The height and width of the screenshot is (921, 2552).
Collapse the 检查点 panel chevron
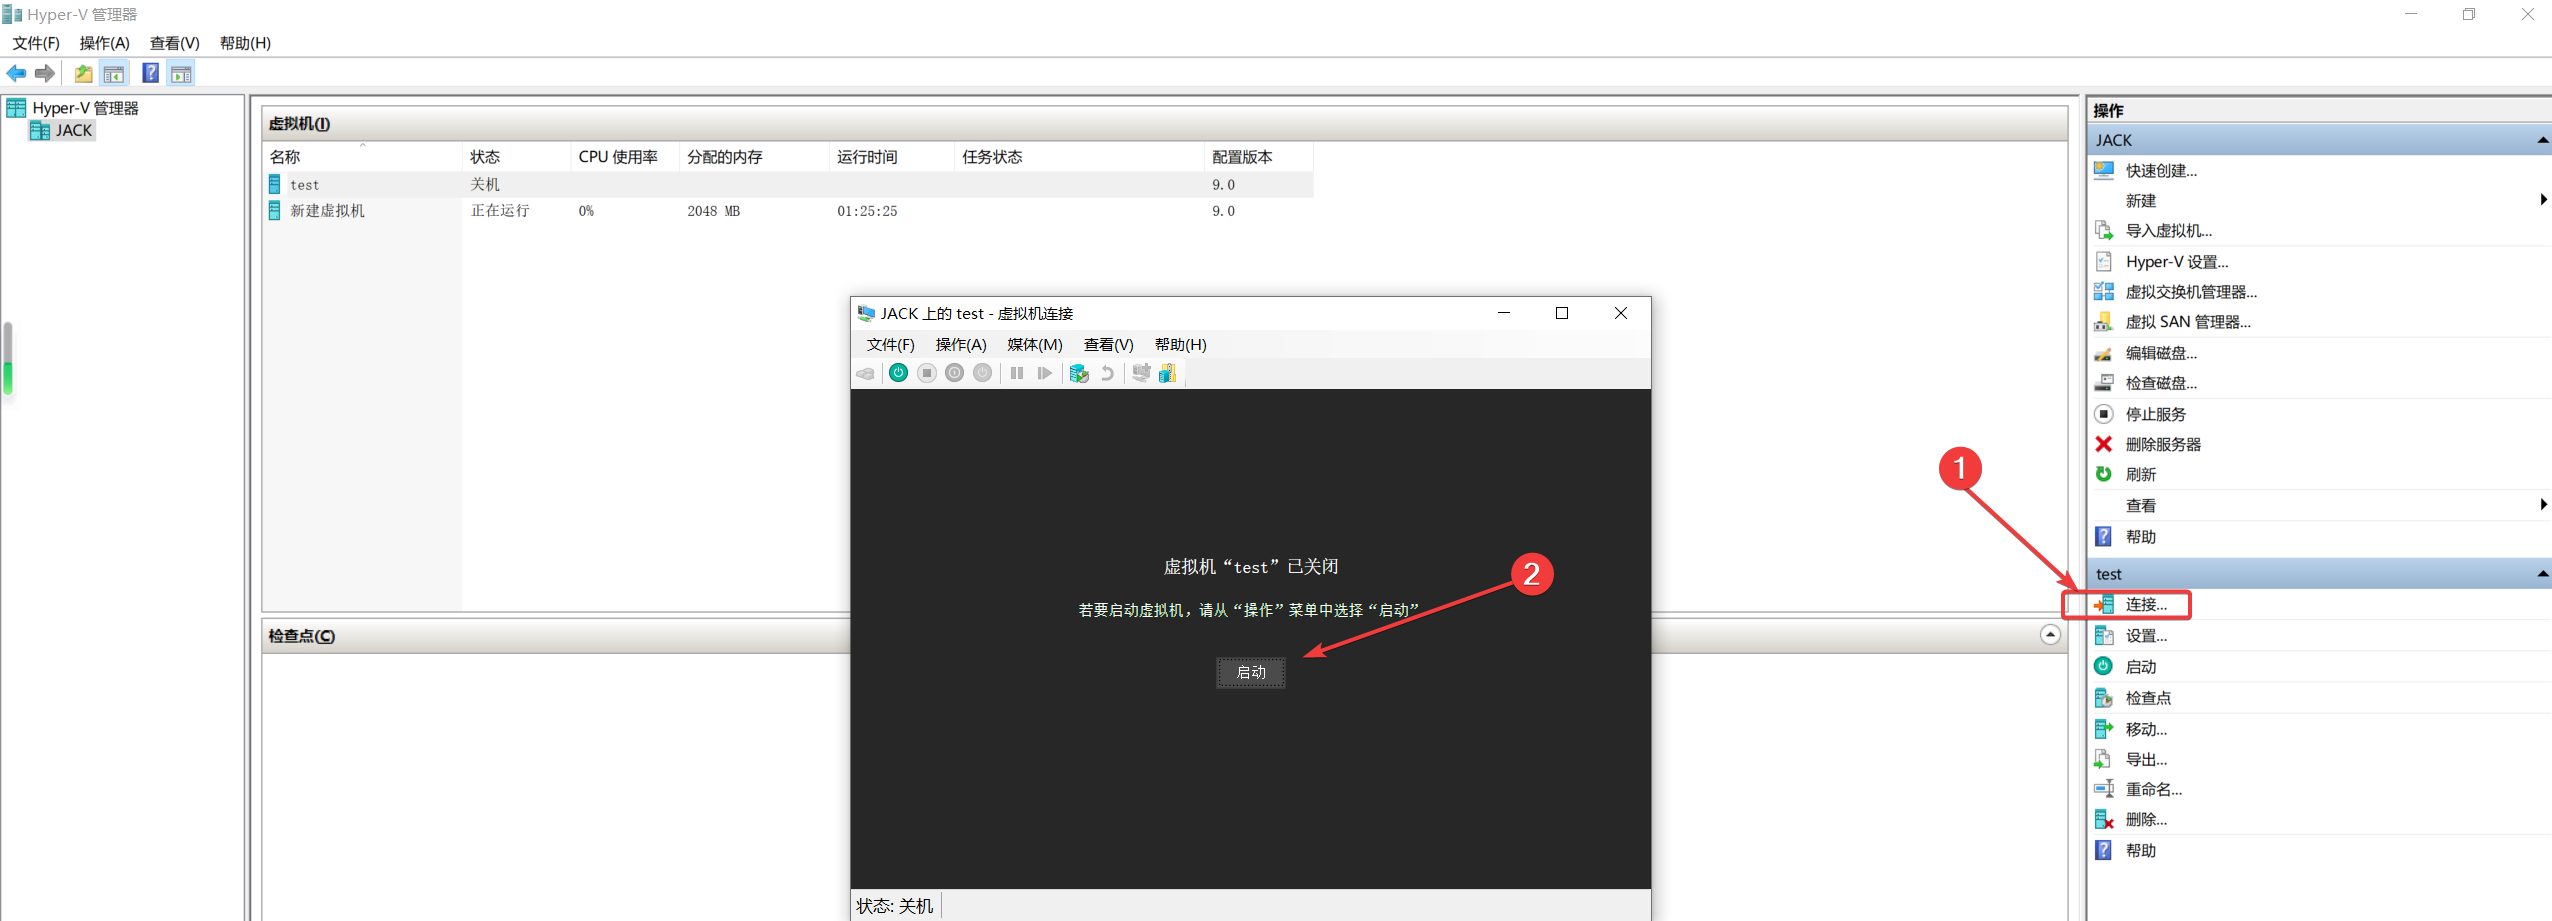[x=2050, y=635]
